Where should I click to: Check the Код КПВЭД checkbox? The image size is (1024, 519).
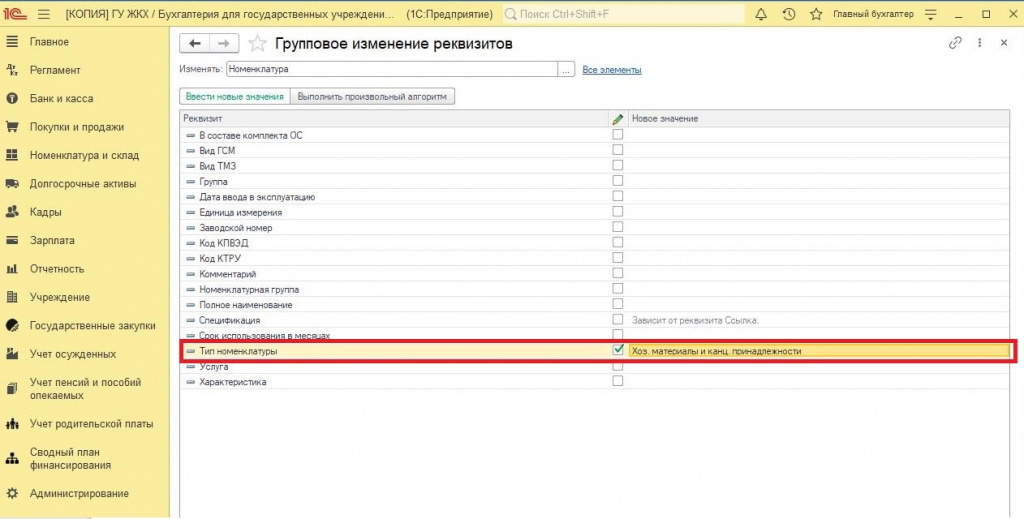click(618, 242)
